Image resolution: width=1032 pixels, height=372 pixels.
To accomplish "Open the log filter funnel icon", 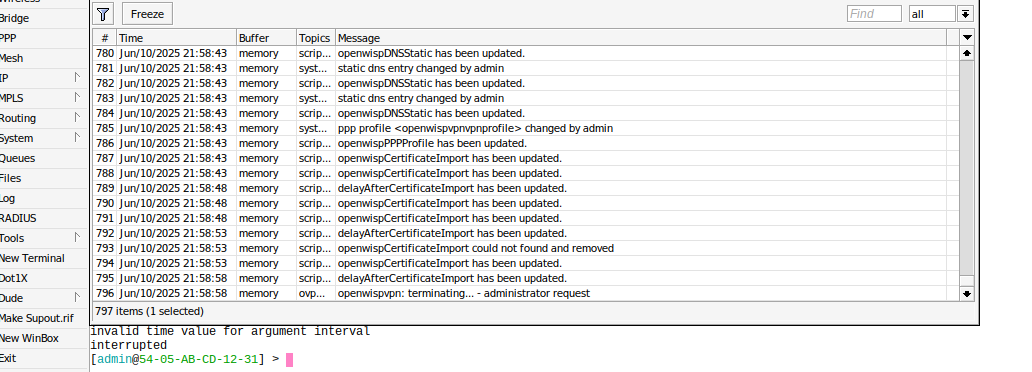I will (x=103, y=14).
